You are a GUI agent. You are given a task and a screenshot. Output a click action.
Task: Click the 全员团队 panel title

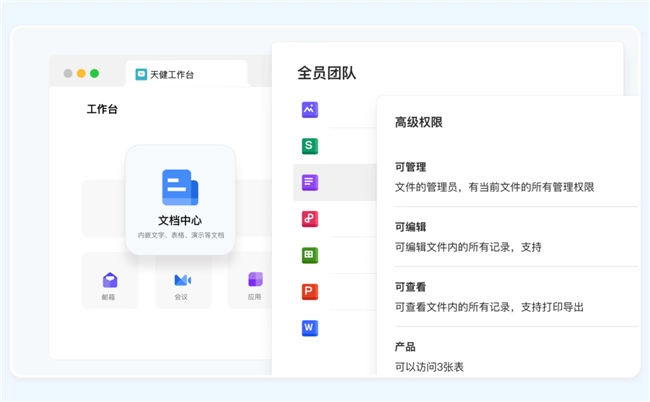326,73
